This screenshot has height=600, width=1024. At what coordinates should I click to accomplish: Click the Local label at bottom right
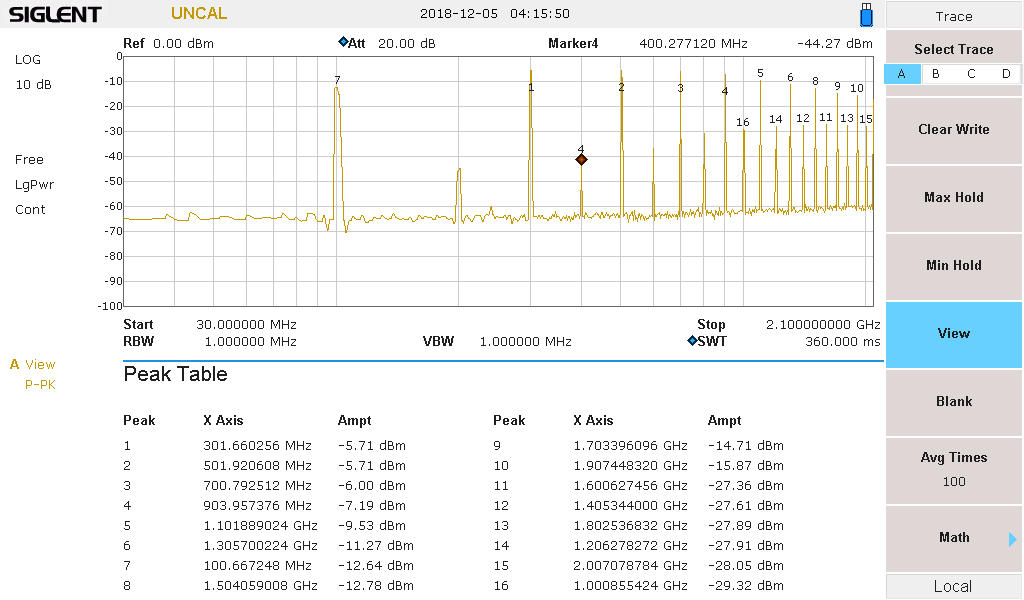(x=953, y=587)
